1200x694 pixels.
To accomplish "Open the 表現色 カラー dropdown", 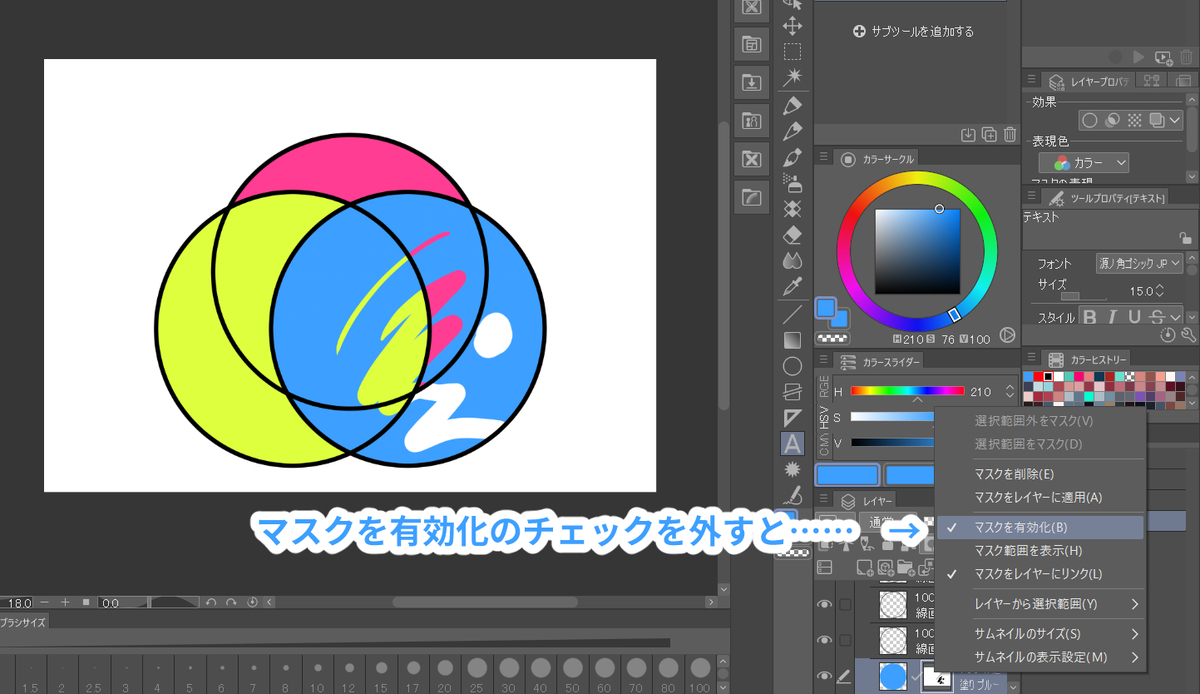I will (1084, 162).
